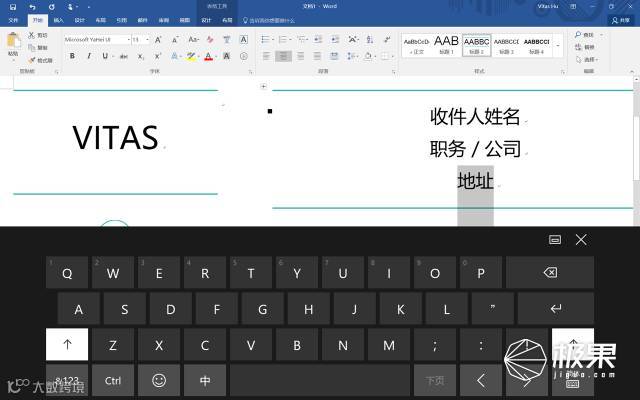Expand multilevel list options

tap(307, 40)
